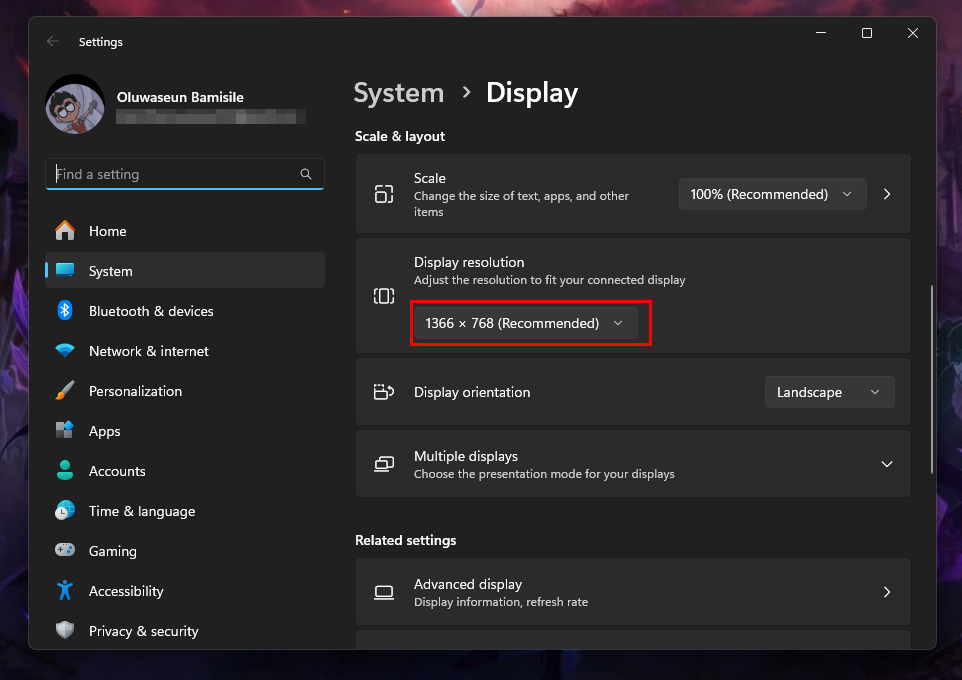
Task: Expand the Multiple displays section
Action: click(x=886, y=464)
